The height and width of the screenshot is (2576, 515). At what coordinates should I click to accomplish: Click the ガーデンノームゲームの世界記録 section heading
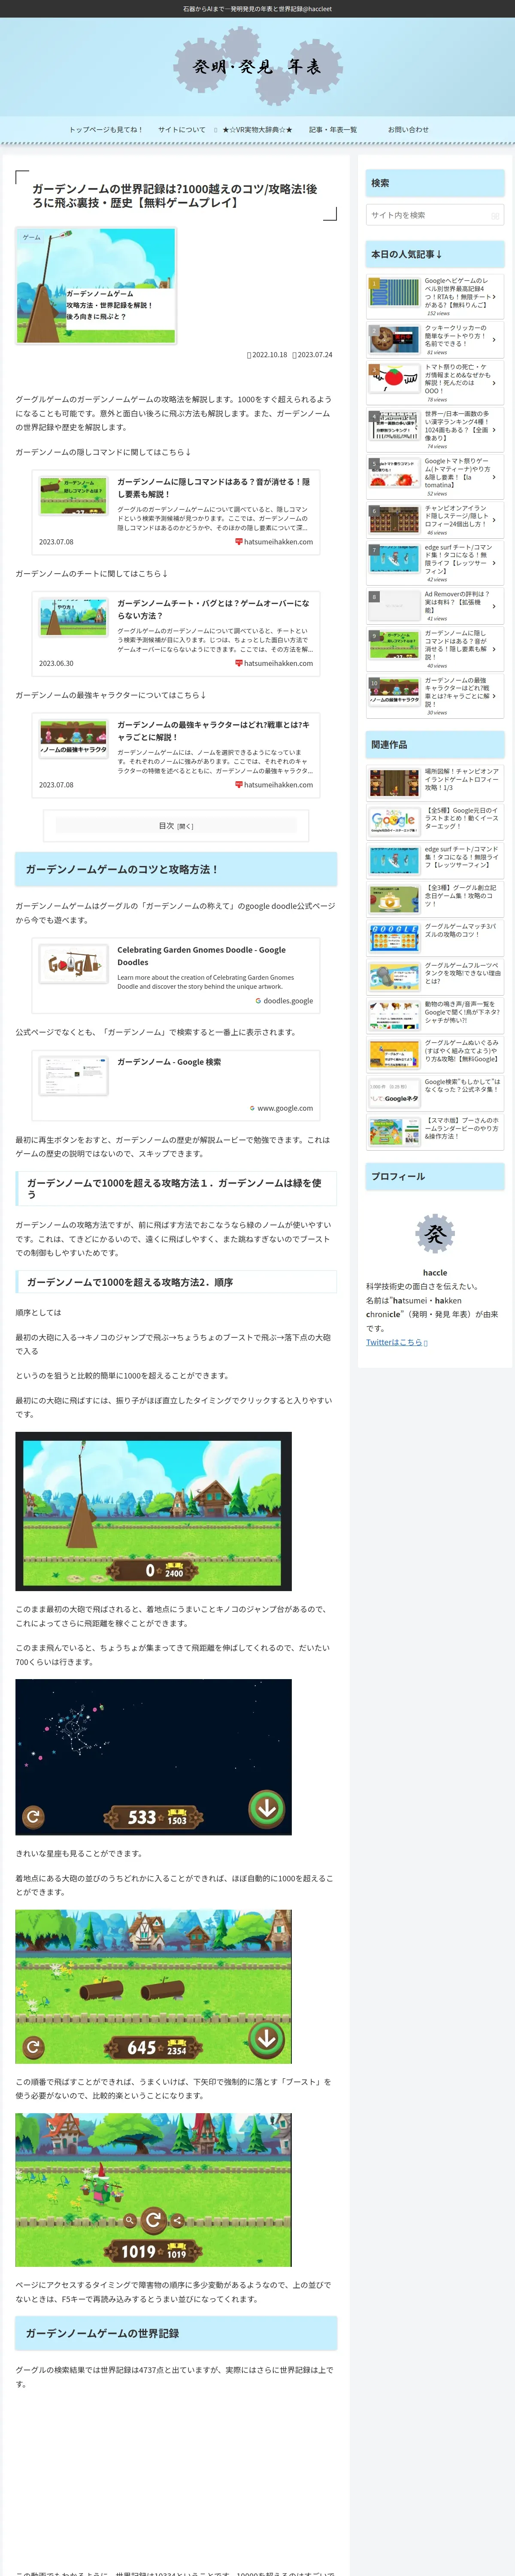pyautogui.click(x=176, y=2333)
